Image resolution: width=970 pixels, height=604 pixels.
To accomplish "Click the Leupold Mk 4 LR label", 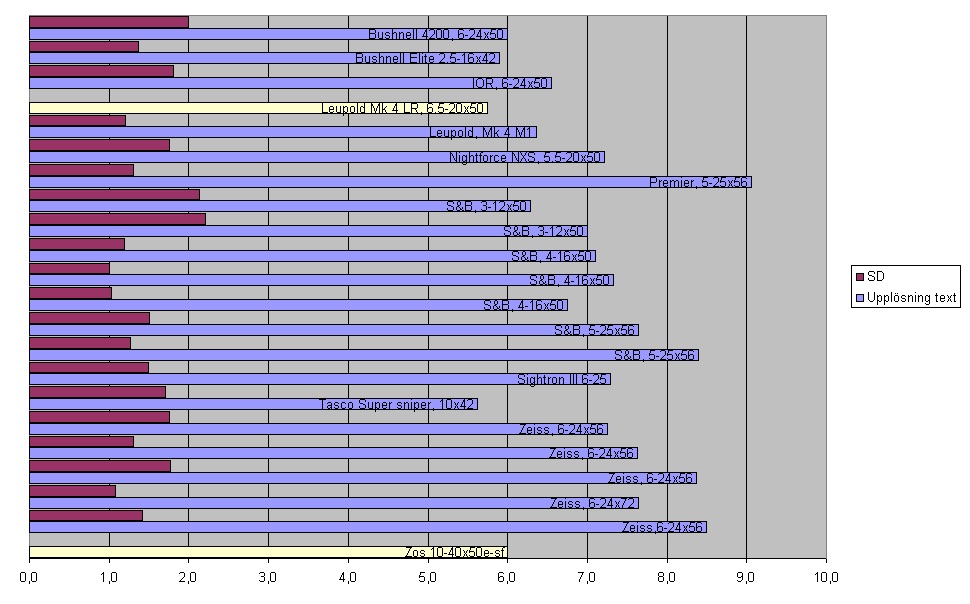I will click(x=403, y=108).
